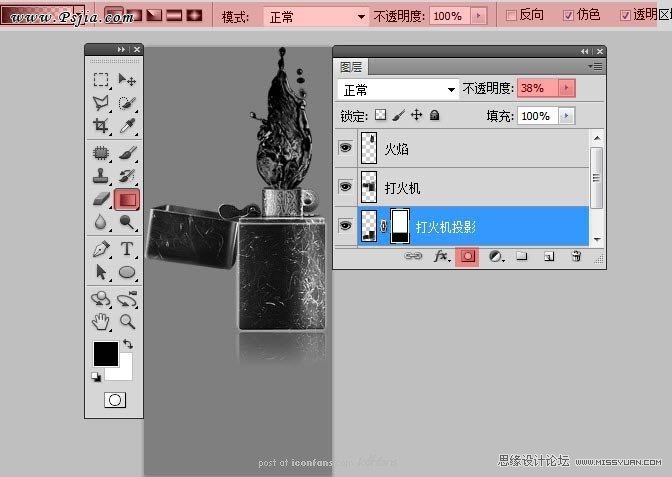Select the 3D Rotate tool
Viewport: 672px width, 477px height.
(101, 299)
